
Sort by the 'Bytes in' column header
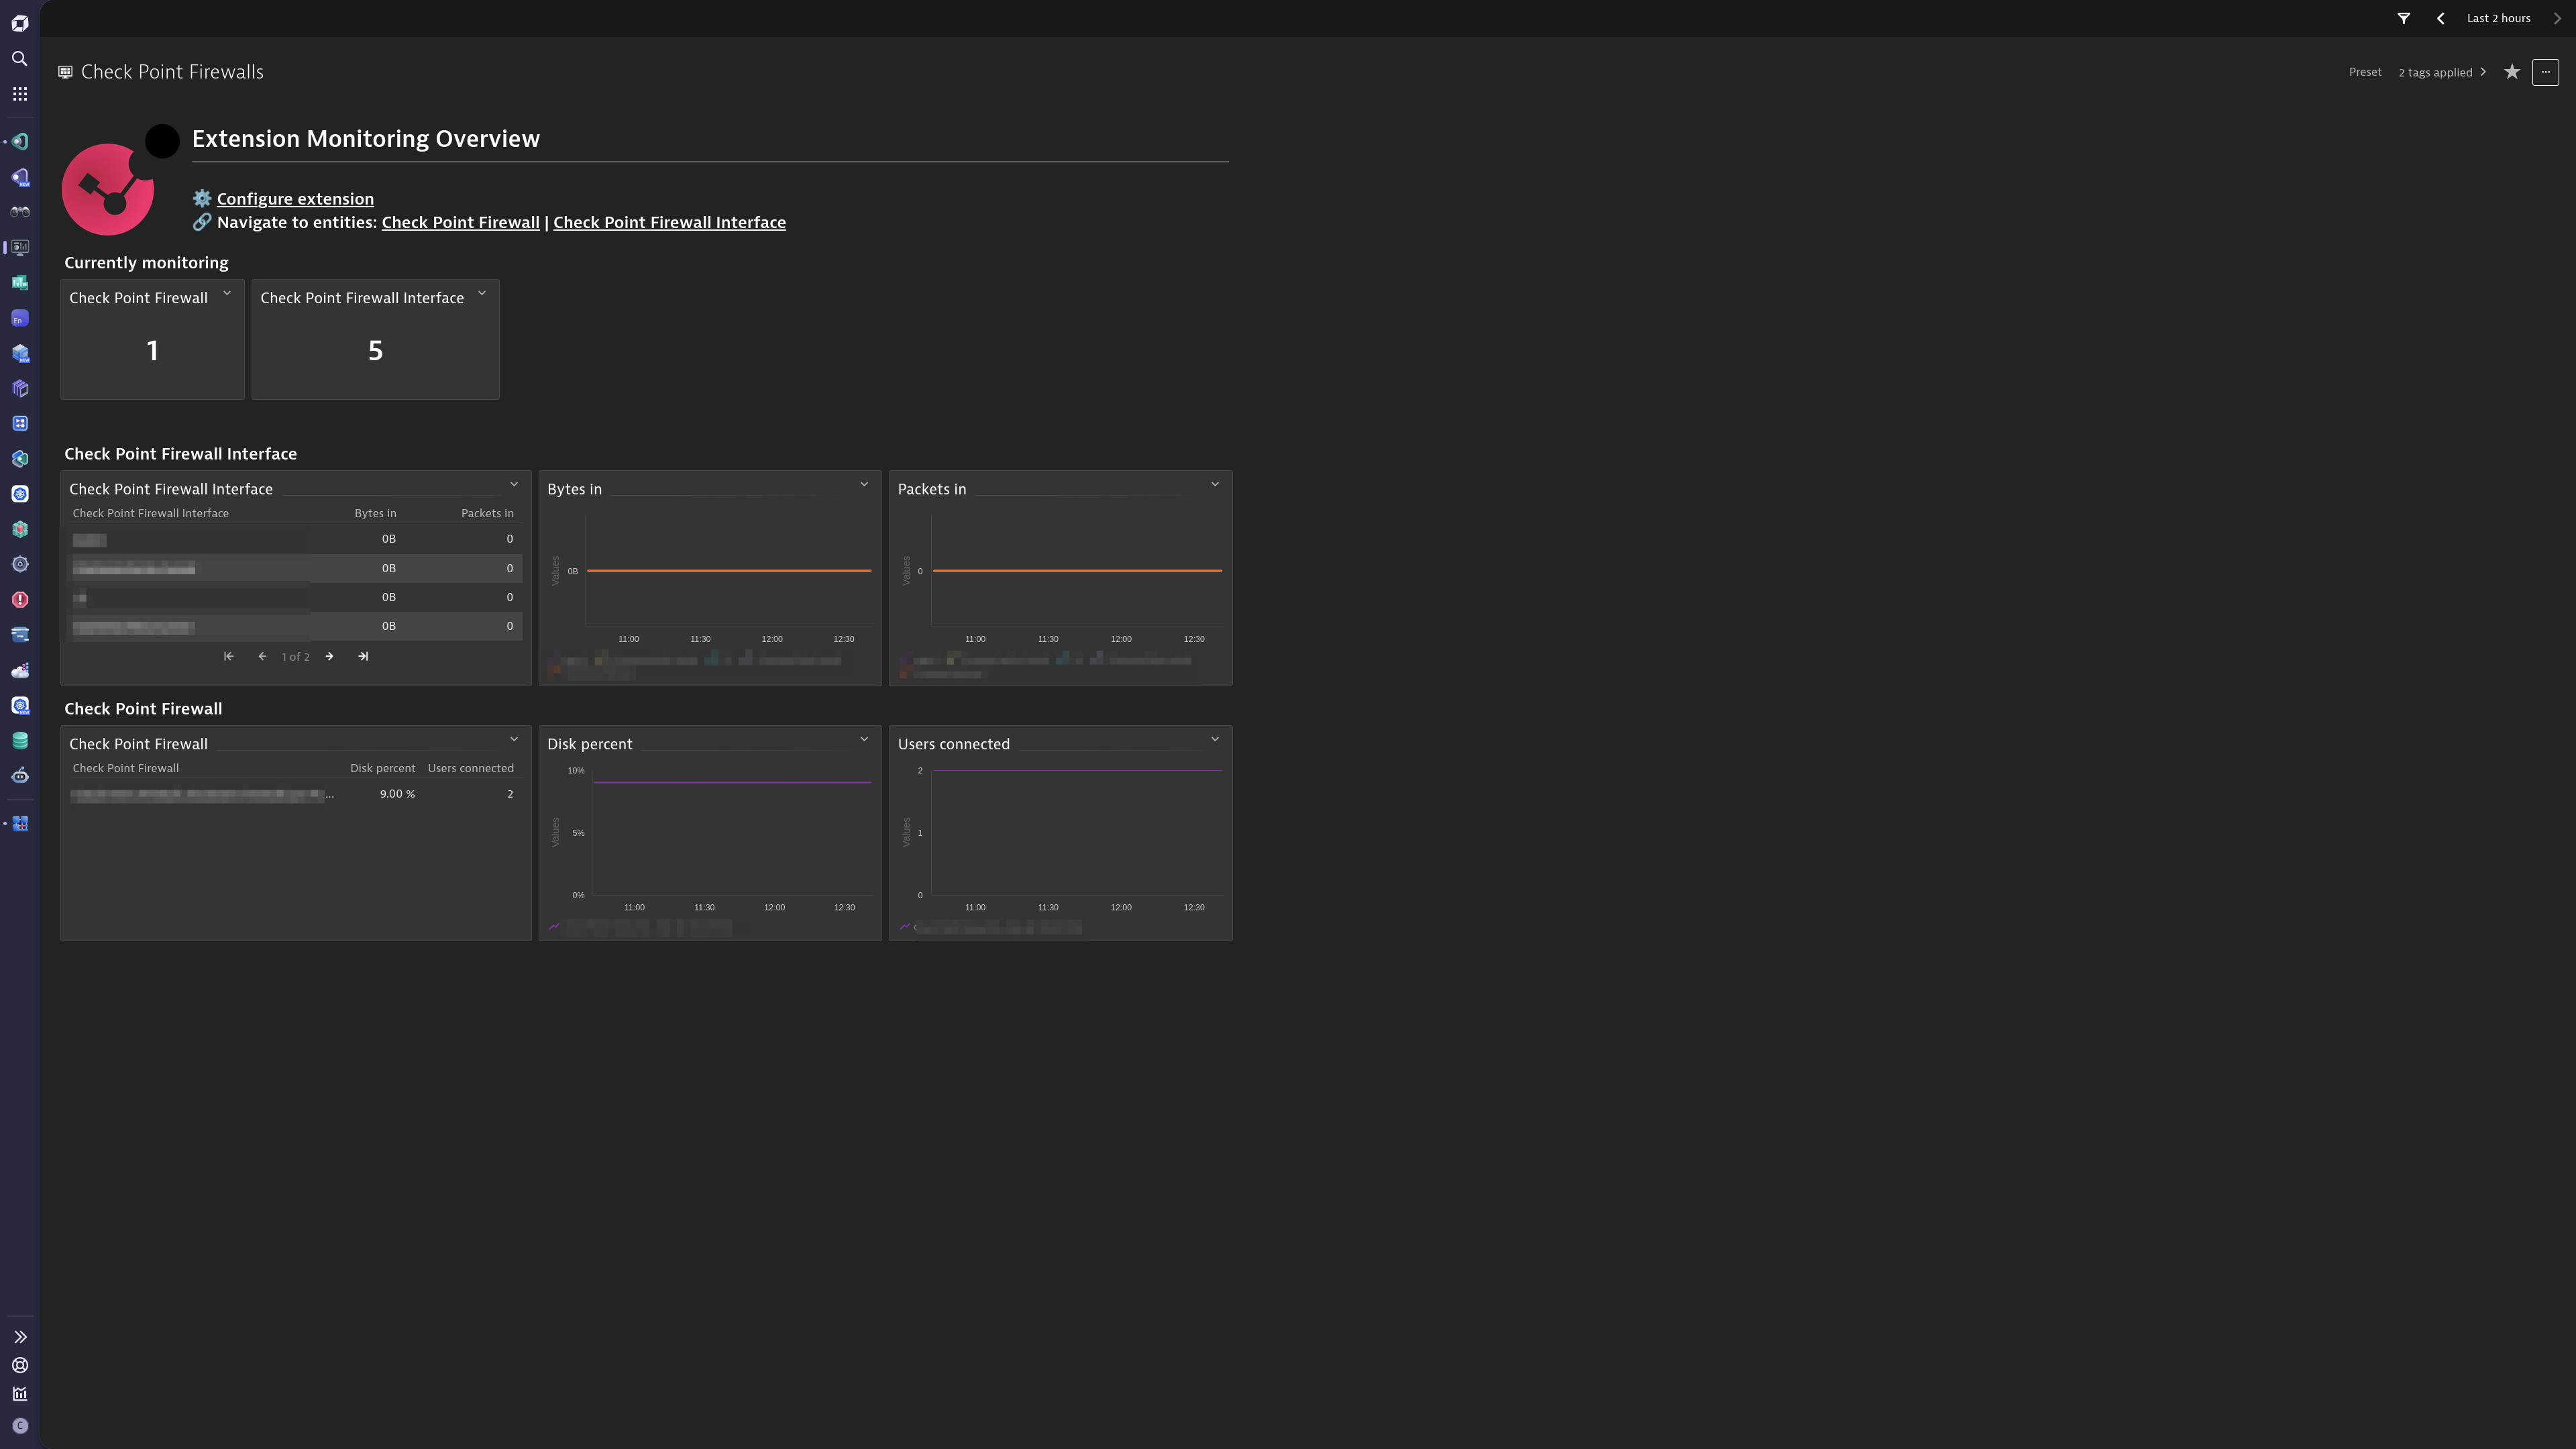pyautogui.click(x=375, y=513)
